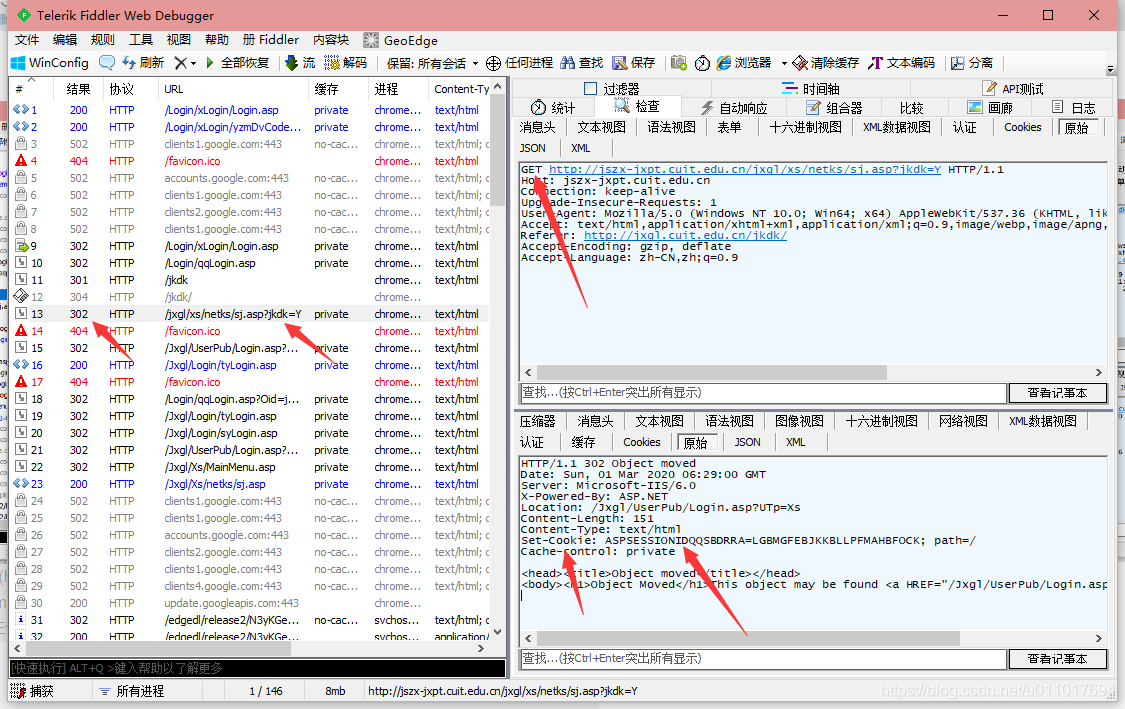This screenshot has width=1125, height=709.
Task: Open dropdown arrow next to X remove
Action: tap(193, 64)
